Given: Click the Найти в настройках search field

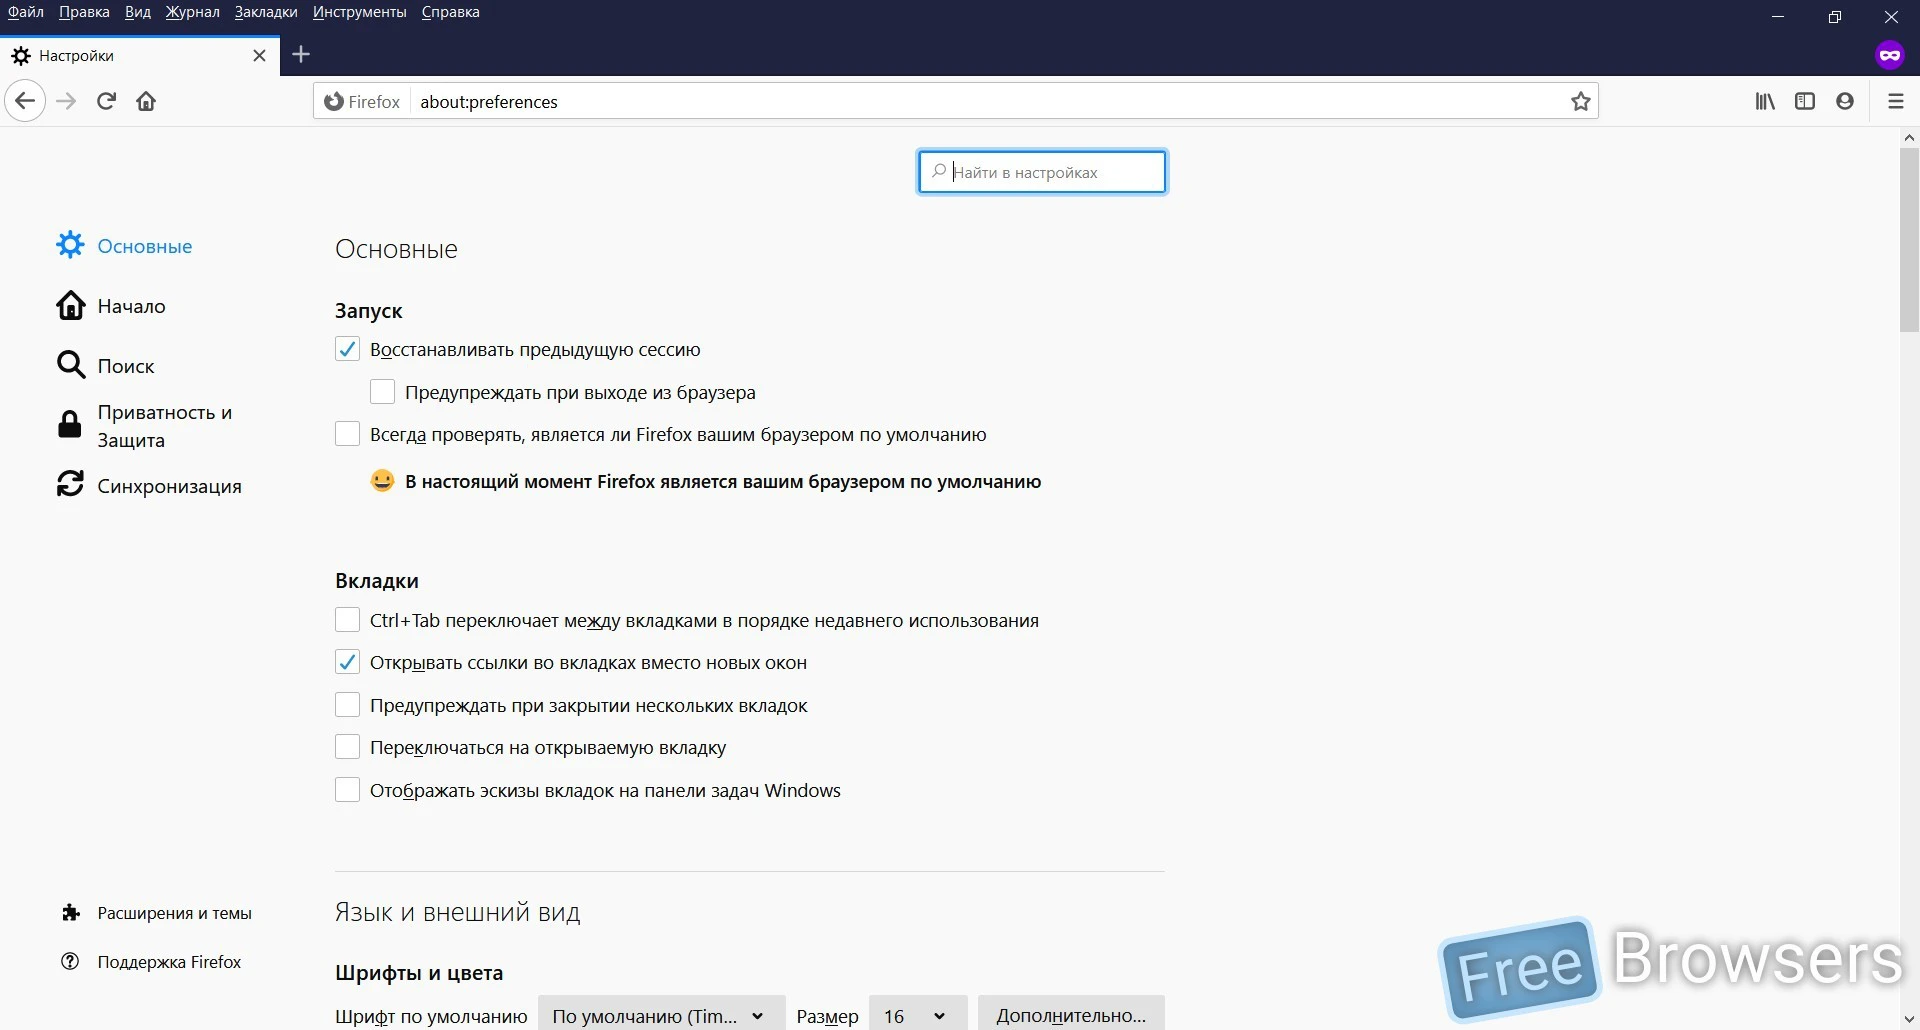Looking at the screenshot, I should click(1042, 172).
